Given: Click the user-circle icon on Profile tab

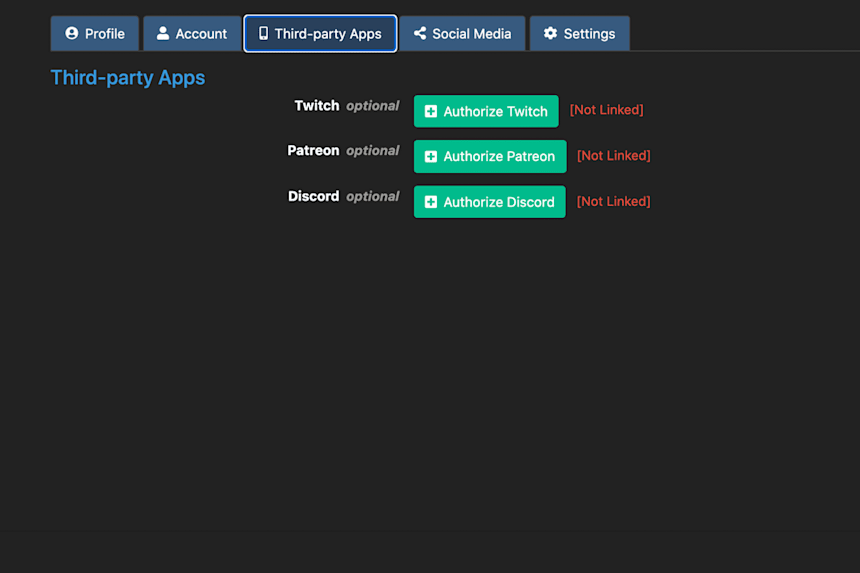Looking at the screenshot, I should (71, 33).
